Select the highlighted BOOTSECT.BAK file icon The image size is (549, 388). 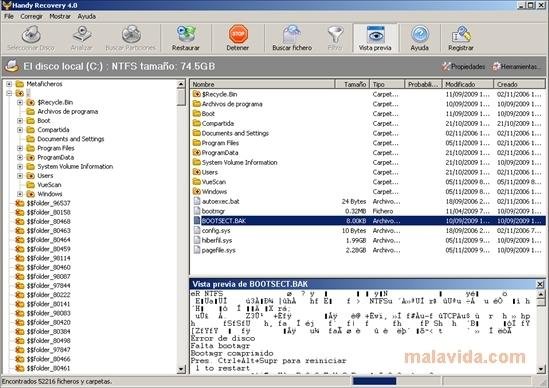pos(197,221)
